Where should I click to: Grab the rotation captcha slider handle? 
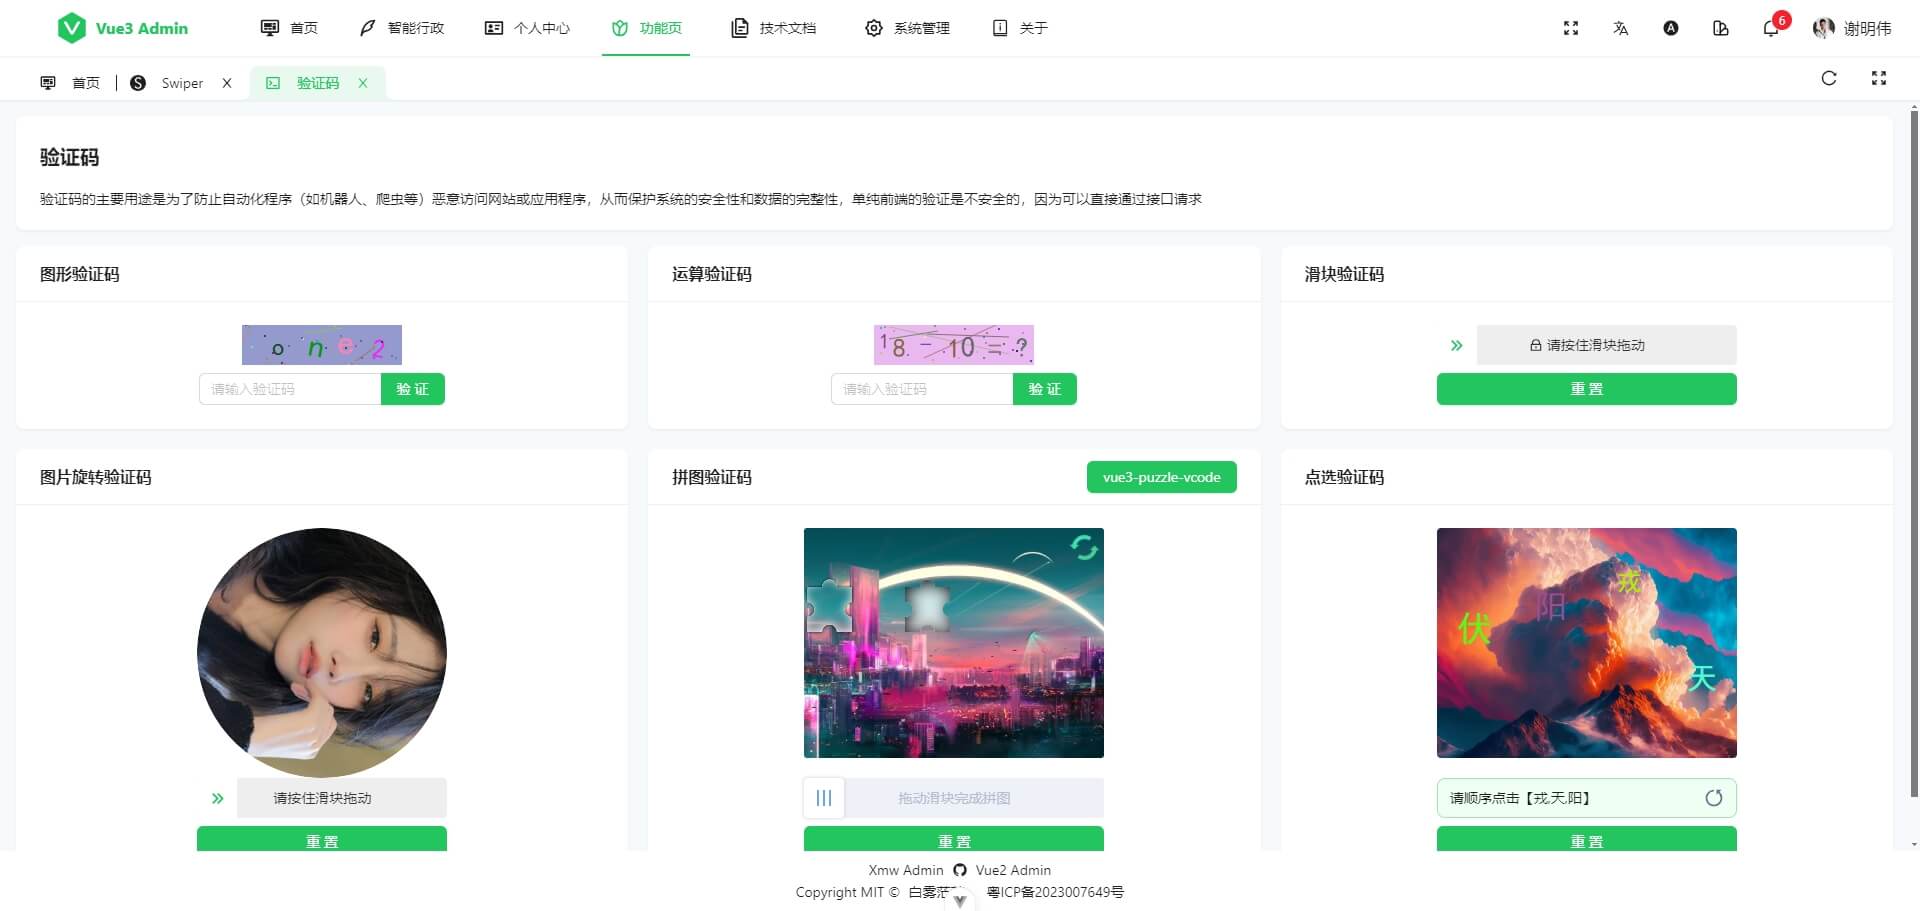coord(217,798)
